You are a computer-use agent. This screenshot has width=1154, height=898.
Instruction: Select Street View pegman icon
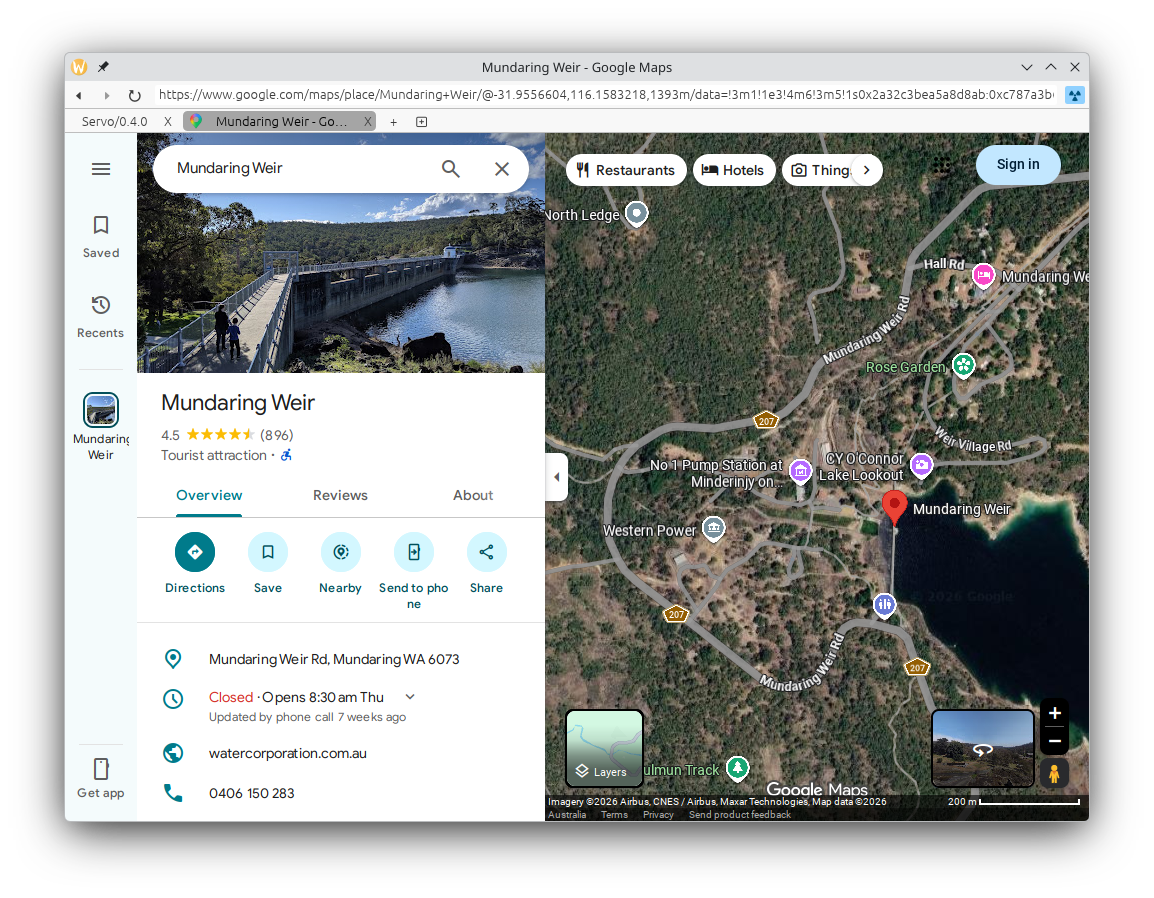tap(1054, 774)
